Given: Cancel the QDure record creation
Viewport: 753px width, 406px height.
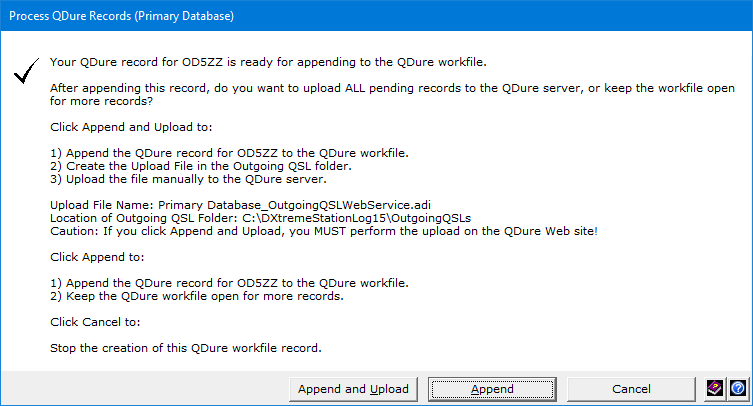Looking at the screenshot, I should click(631, 389).
